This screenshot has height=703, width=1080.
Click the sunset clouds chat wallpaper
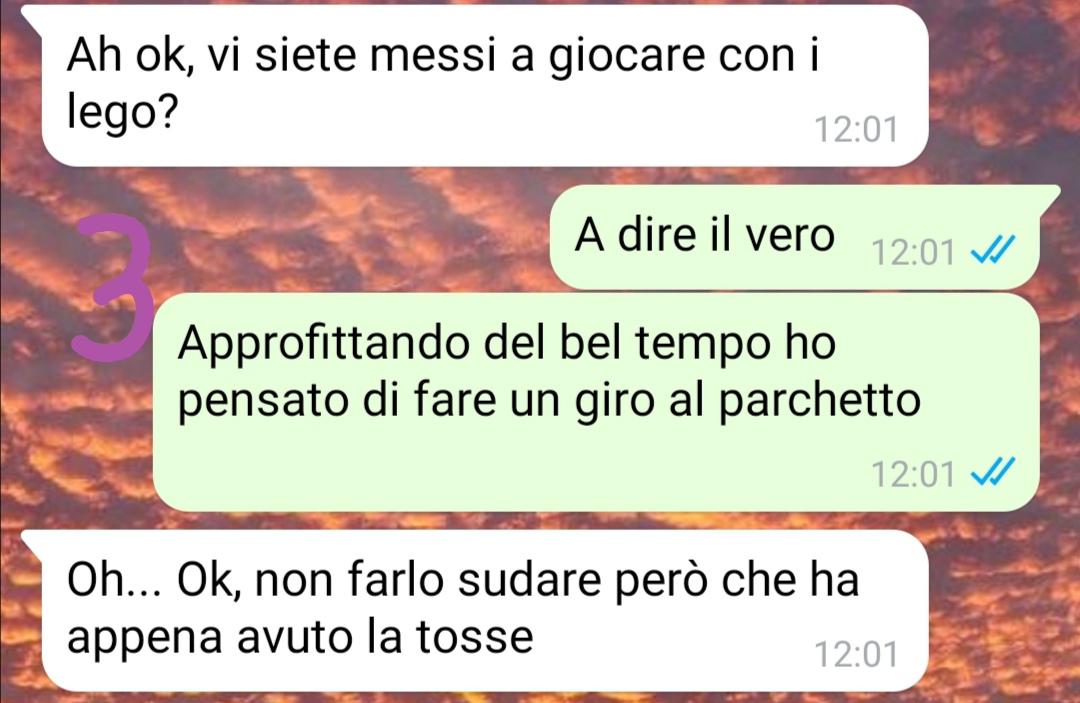coord(344,227)
